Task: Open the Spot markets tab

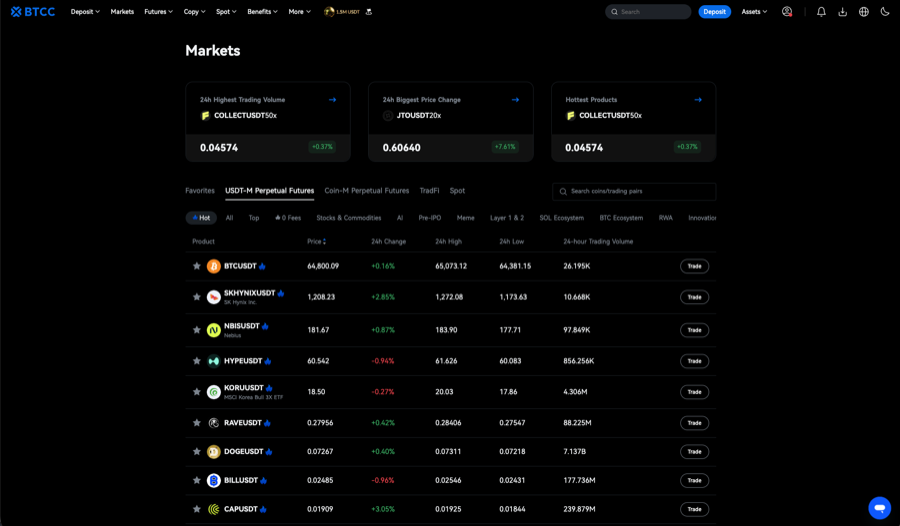Action: [x=457, y=191]
